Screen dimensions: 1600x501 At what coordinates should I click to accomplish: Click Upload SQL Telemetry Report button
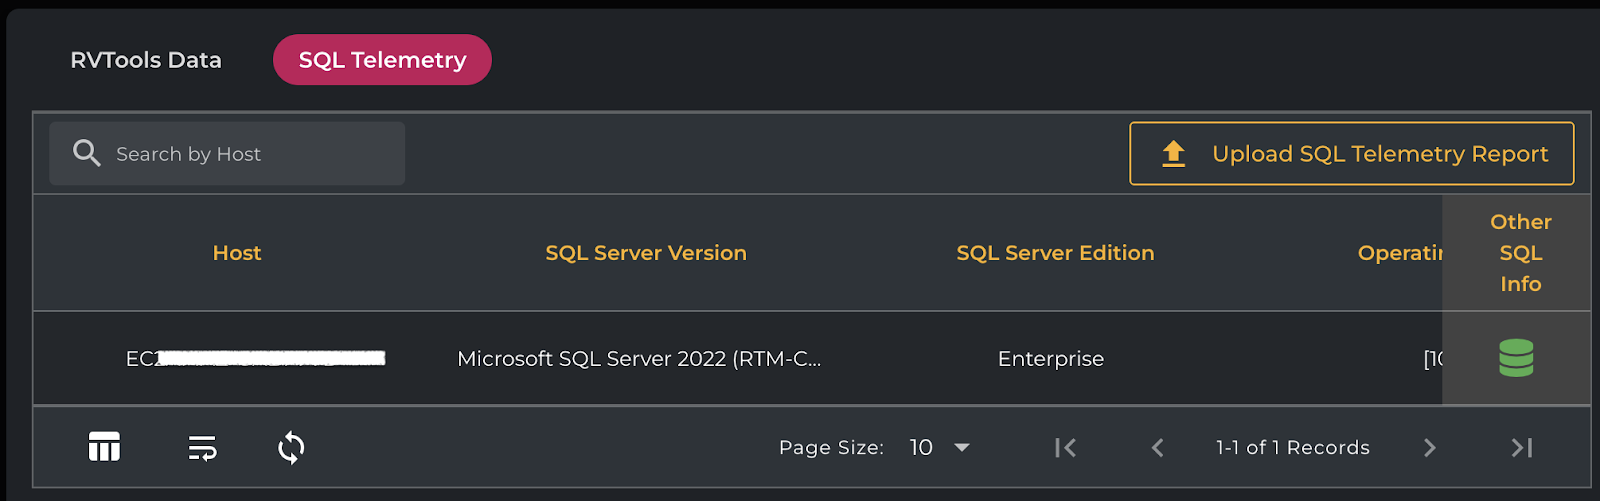click(1351, 154)
